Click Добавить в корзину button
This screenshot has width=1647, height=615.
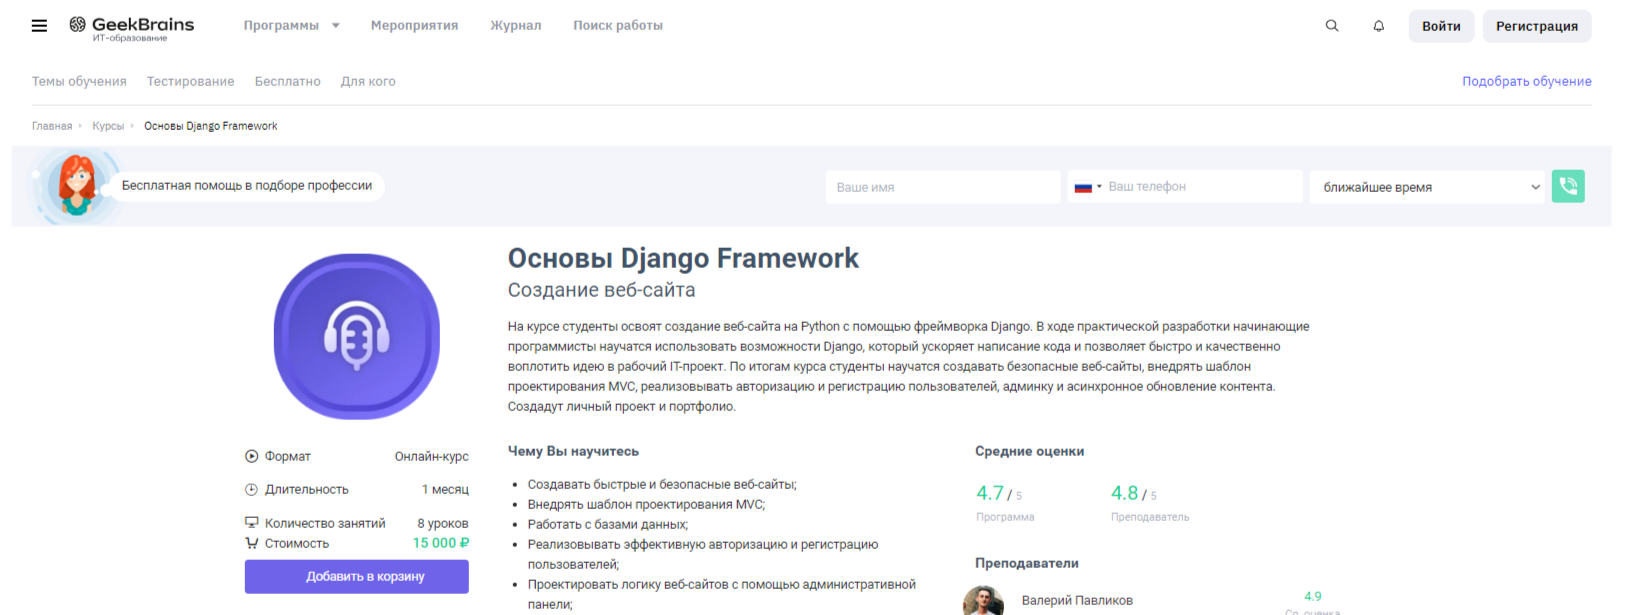[357, 577]
